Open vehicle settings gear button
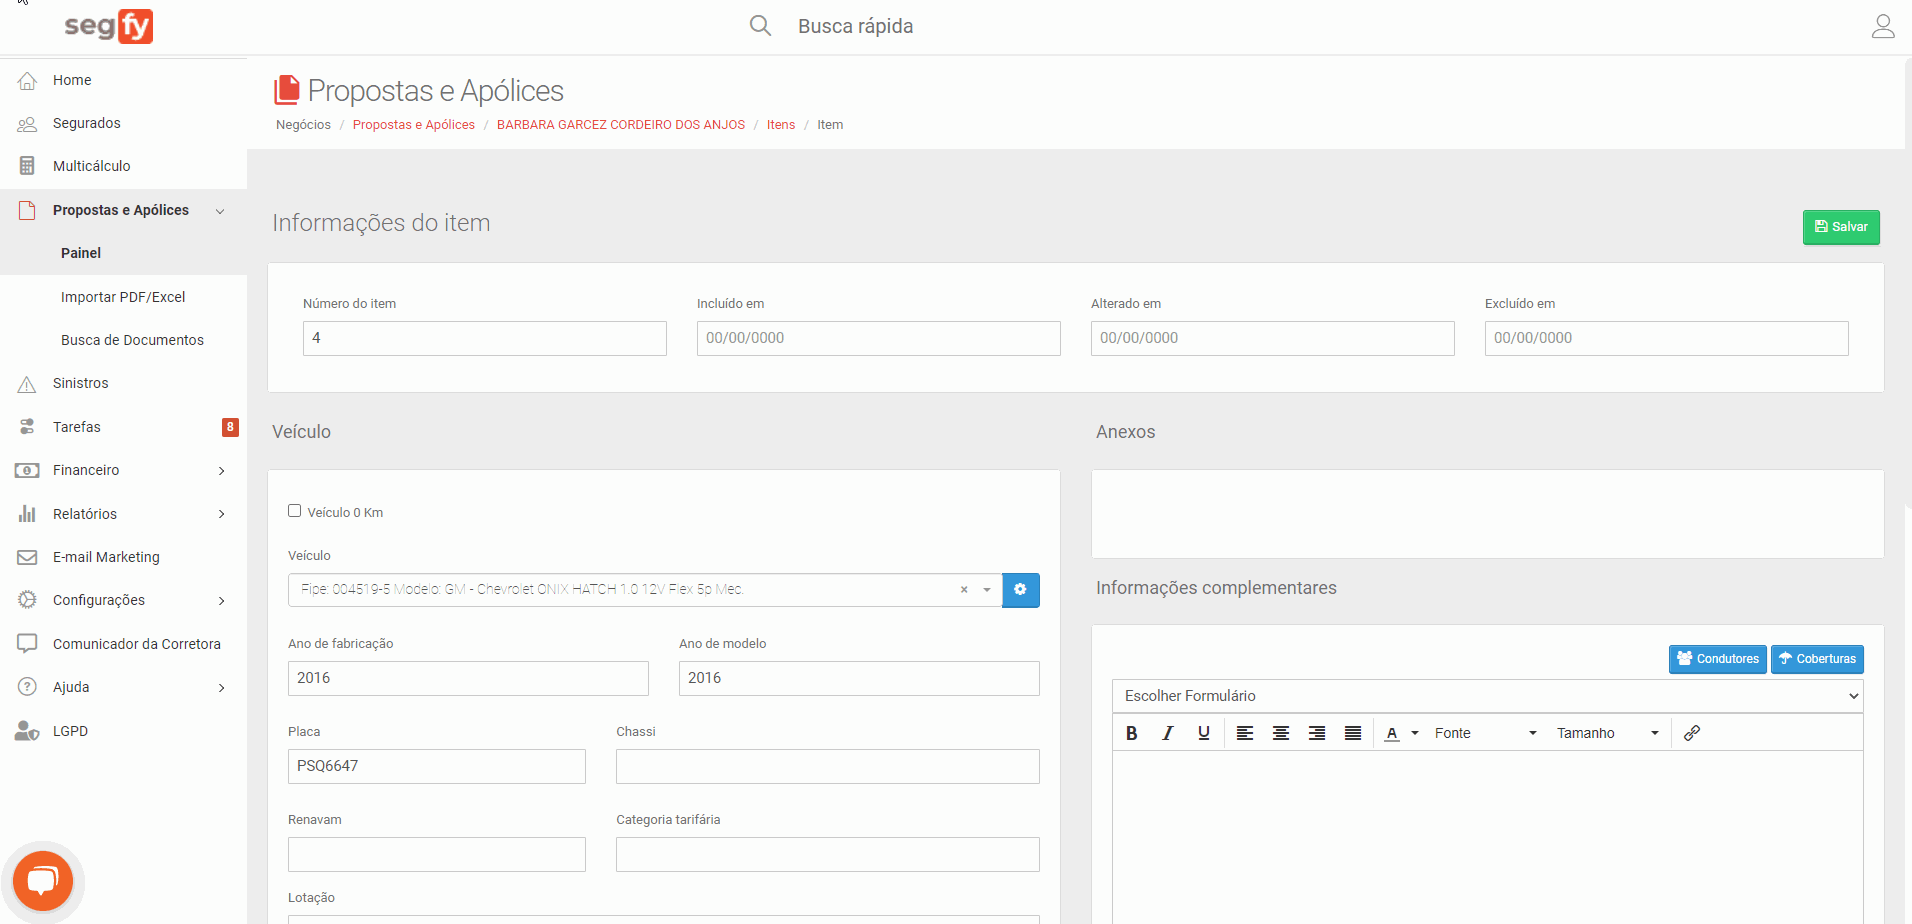The width and height of the screenshot is (1912, 924). (x=1020, y=590)
